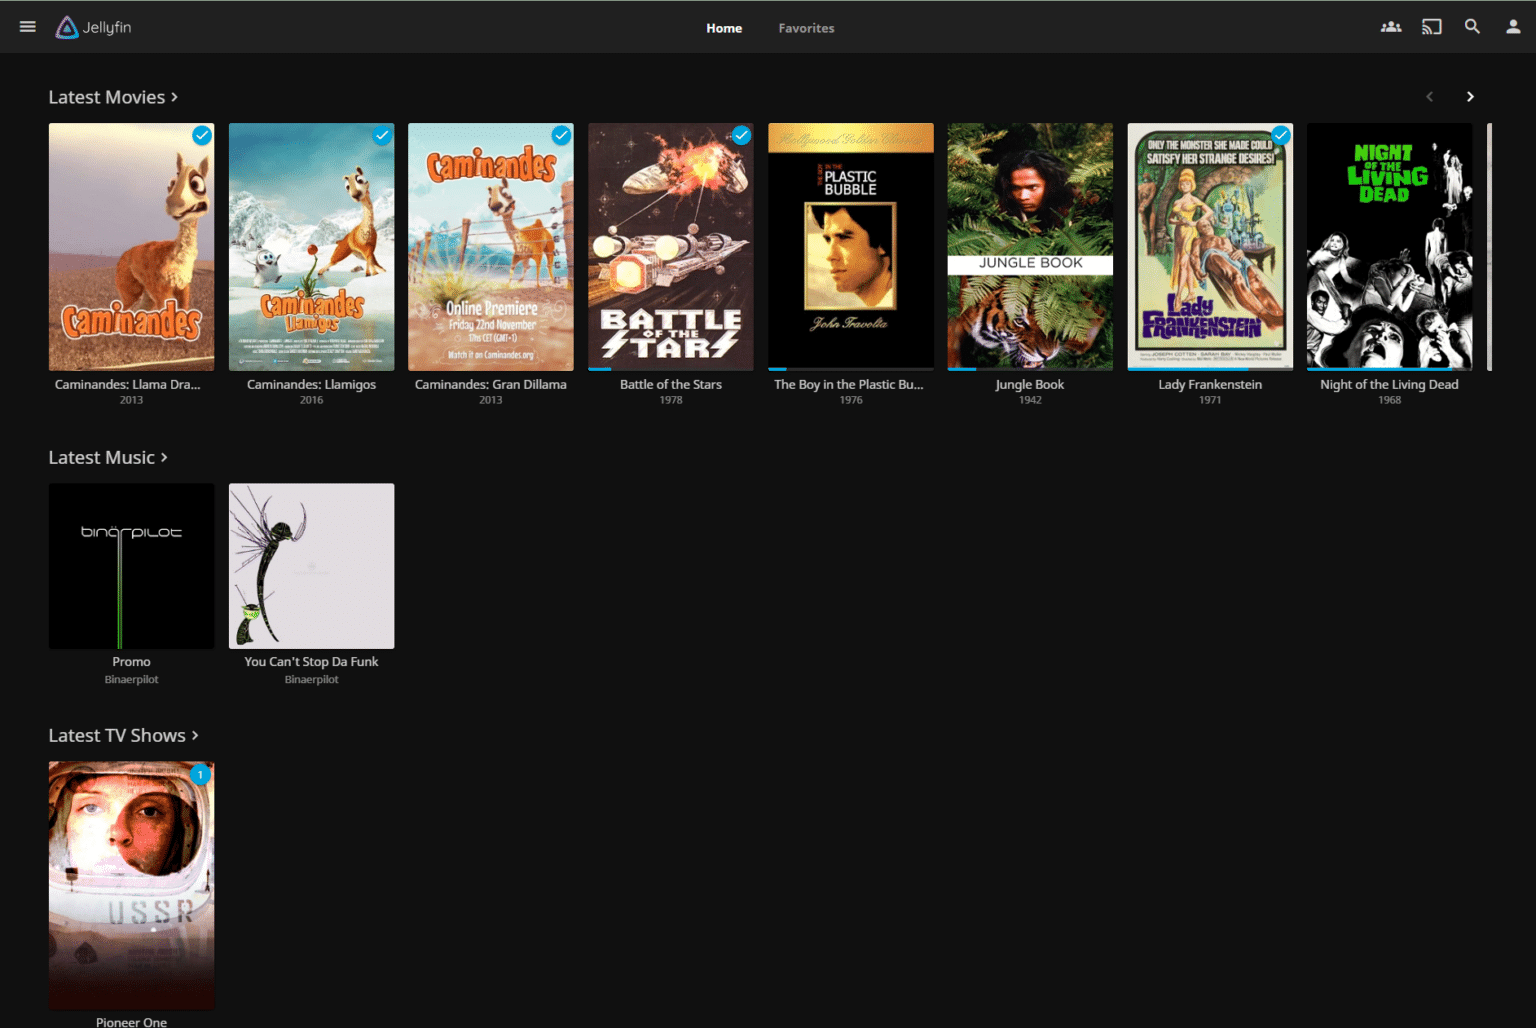1536x1028 pixels.
Task: Click year 2016 under Caminandes: Llamigos
Action: point(311,400)
